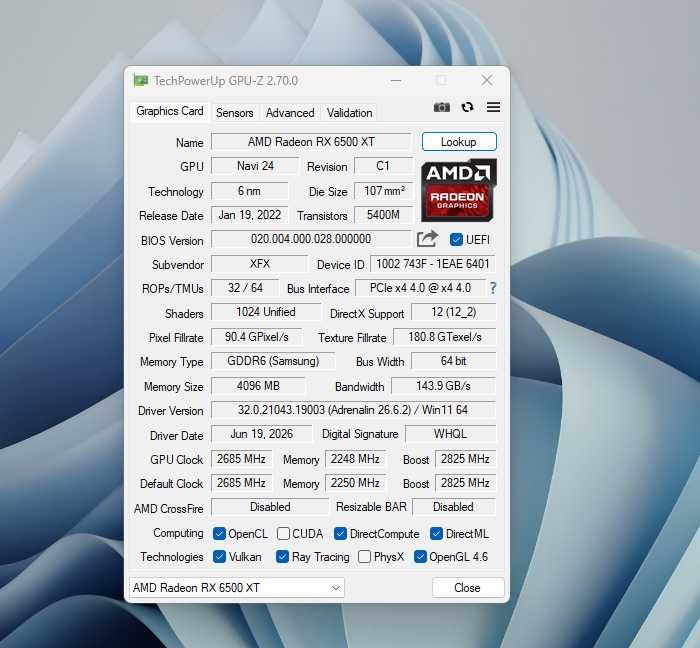Click the Technology value 6 nm

click(250, 191)
